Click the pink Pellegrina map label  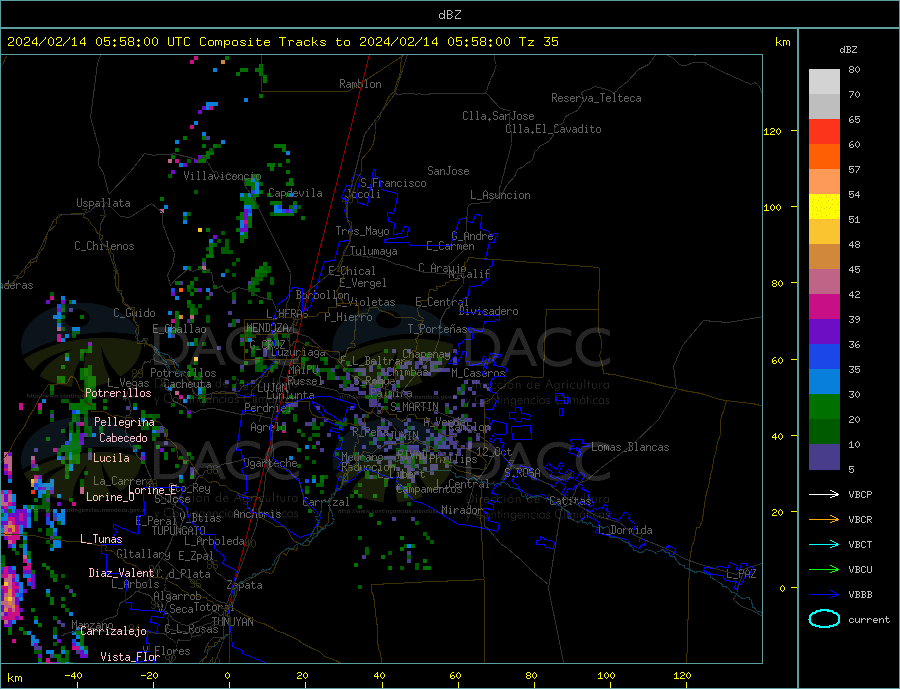(x=125, y=423)
